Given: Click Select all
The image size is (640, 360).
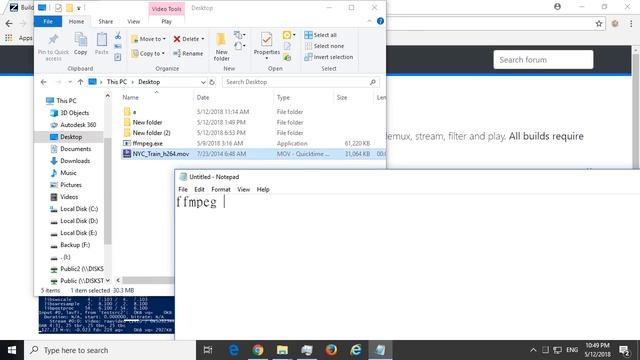Looking at the screenshot, I should (320, 35).
